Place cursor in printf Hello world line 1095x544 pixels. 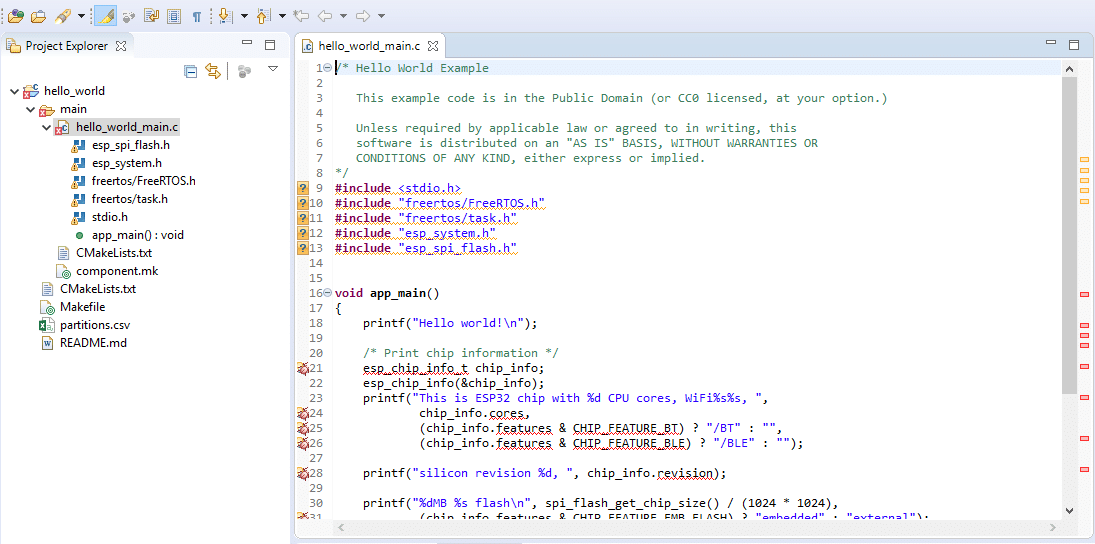coord(449,323)
